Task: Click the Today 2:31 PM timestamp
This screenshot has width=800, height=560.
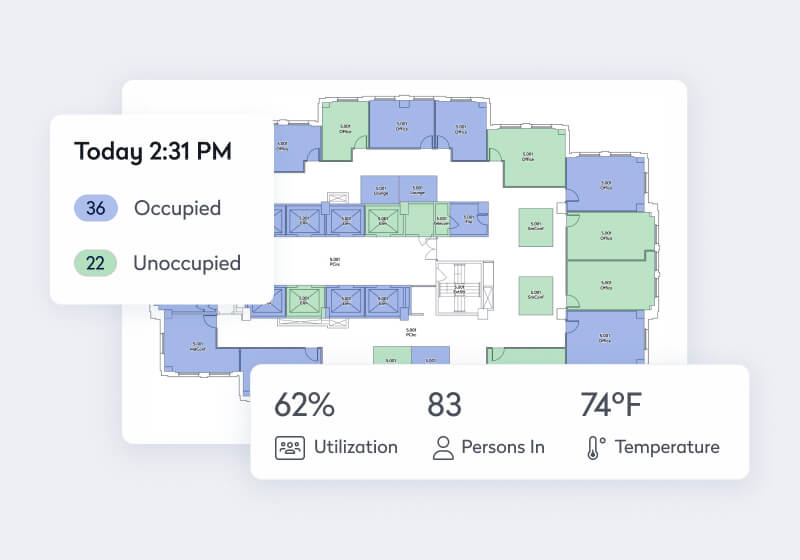Action: pos(153,152)
